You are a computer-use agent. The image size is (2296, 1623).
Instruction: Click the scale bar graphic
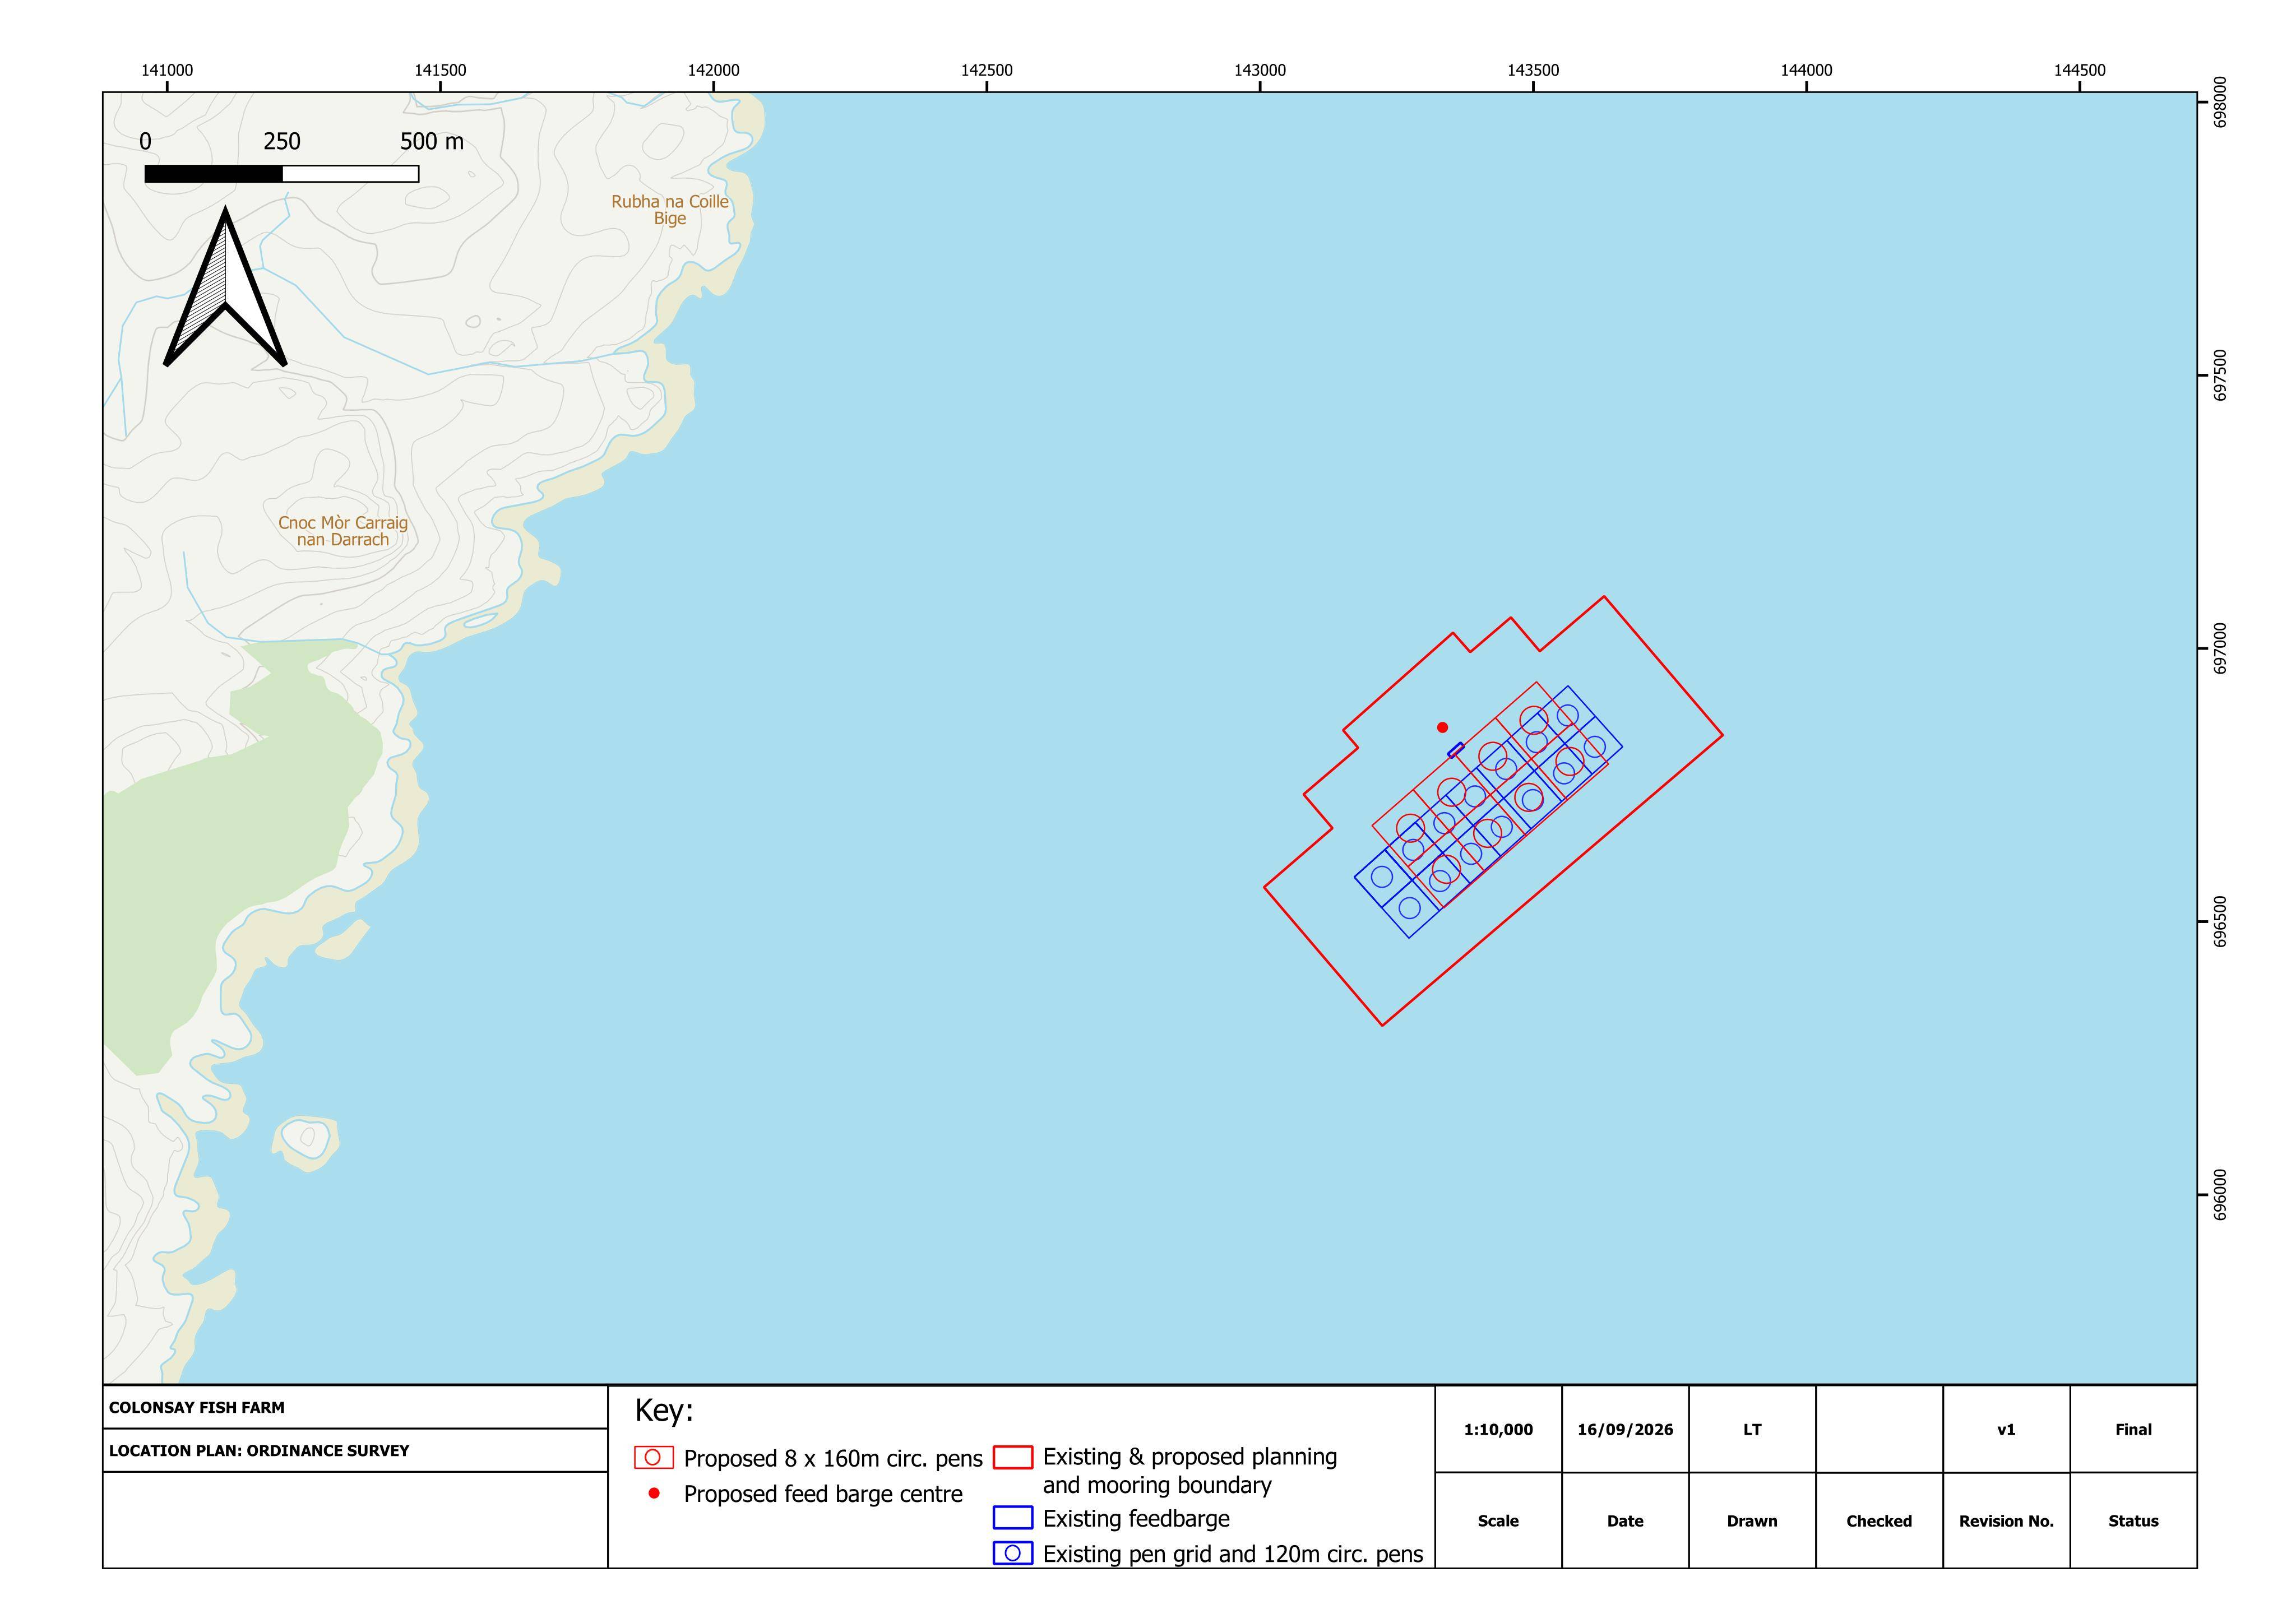click(x=281, y=174)
